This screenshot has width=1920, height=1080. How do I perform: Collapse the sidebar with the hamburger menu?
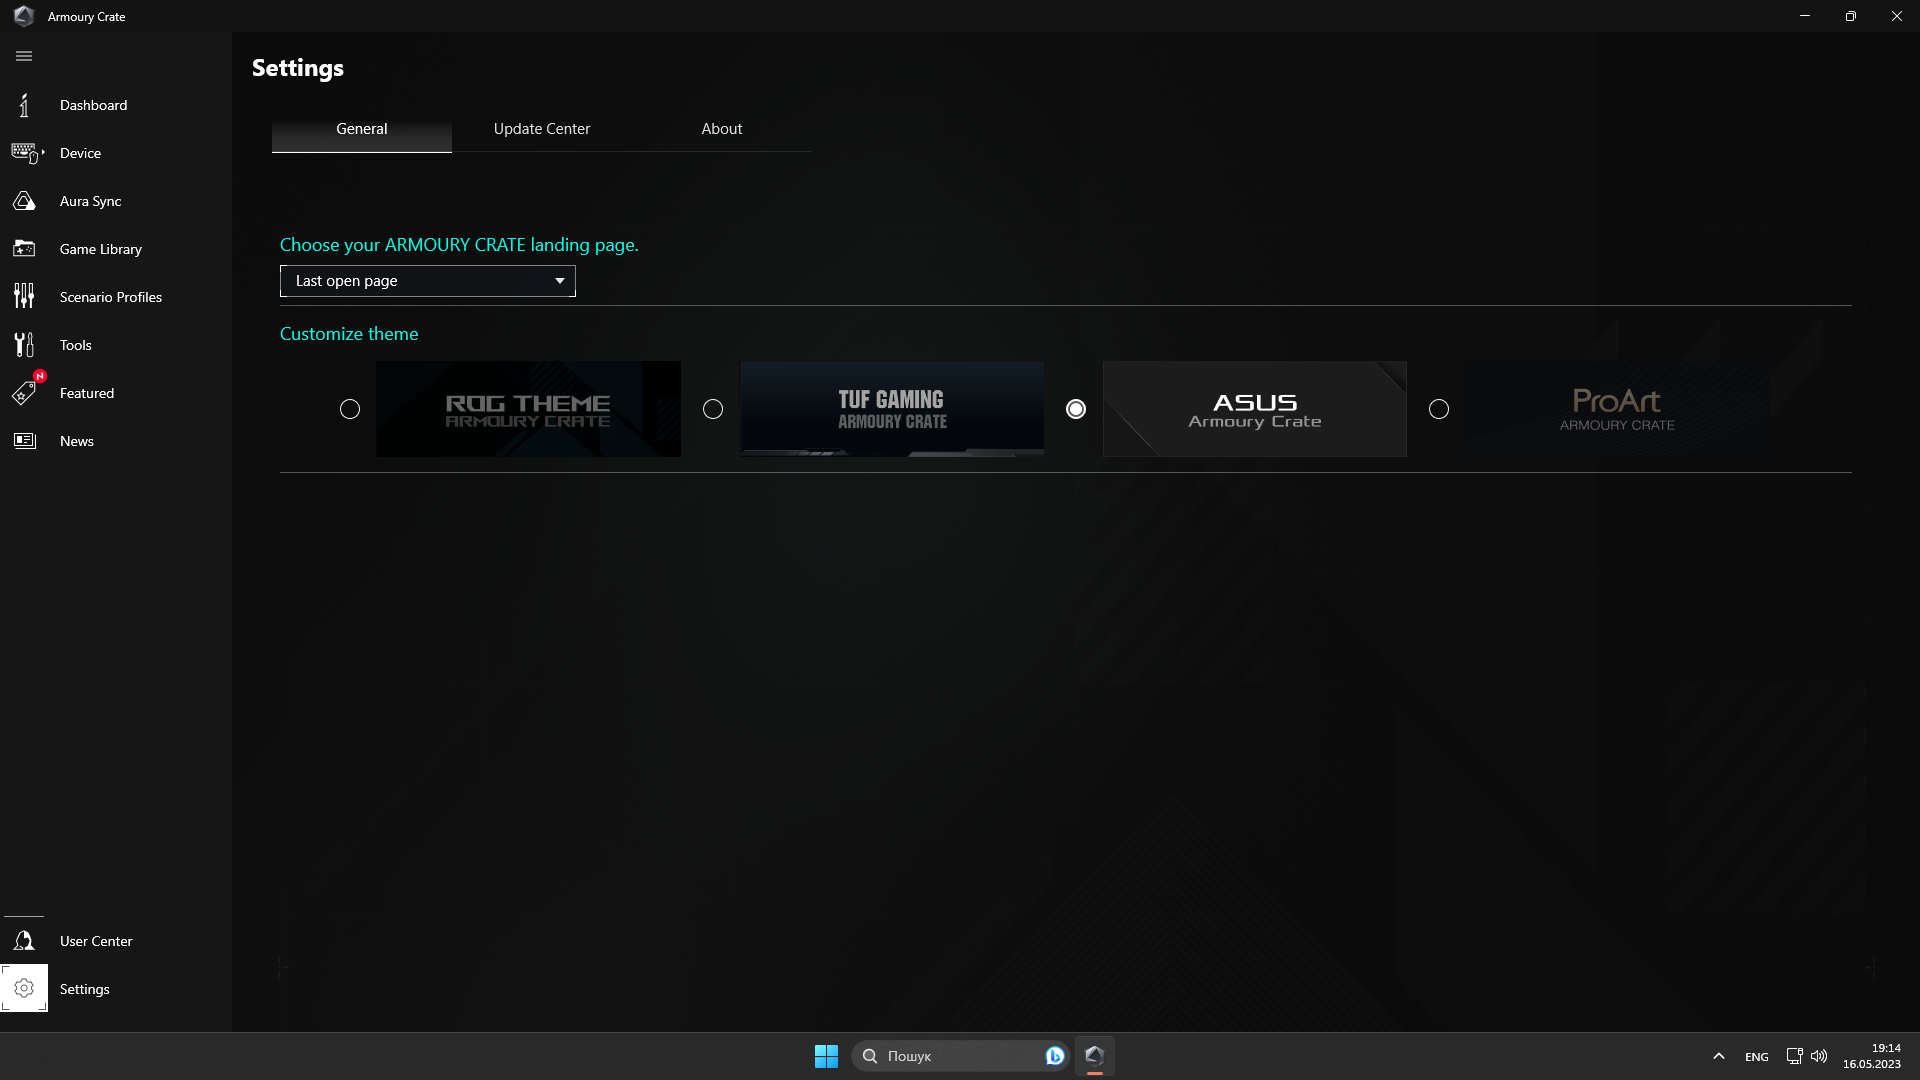24,56
